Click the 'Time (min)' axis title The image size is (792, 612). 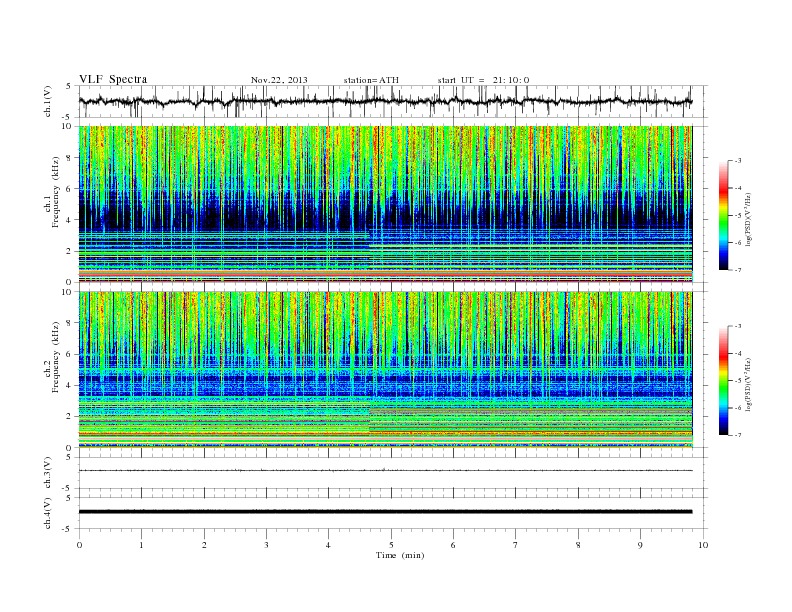[400, 555]
